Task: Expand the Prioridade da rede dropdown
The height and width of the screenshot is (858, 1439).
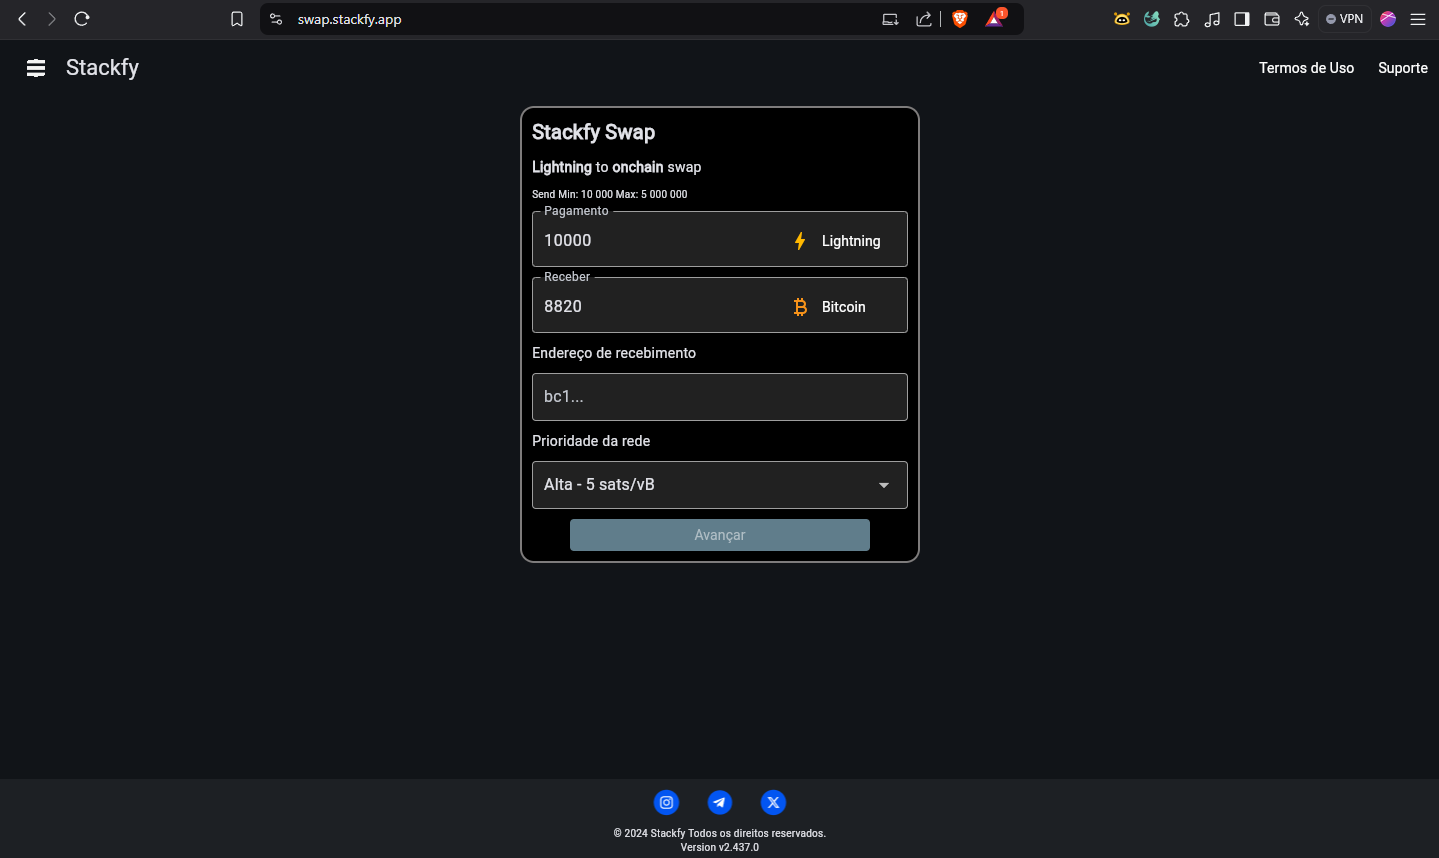Action: click(720, 485)
